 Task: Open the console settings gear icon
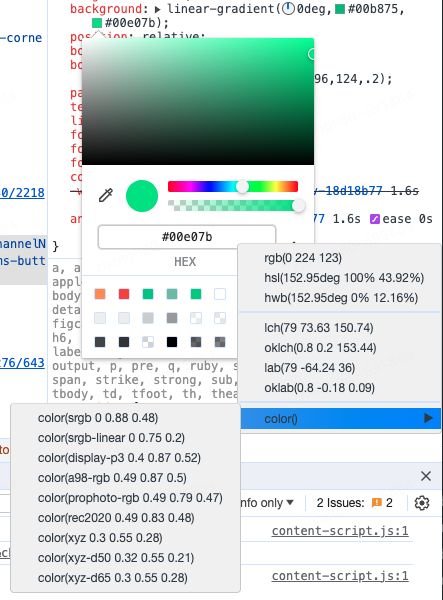[422, 503]
